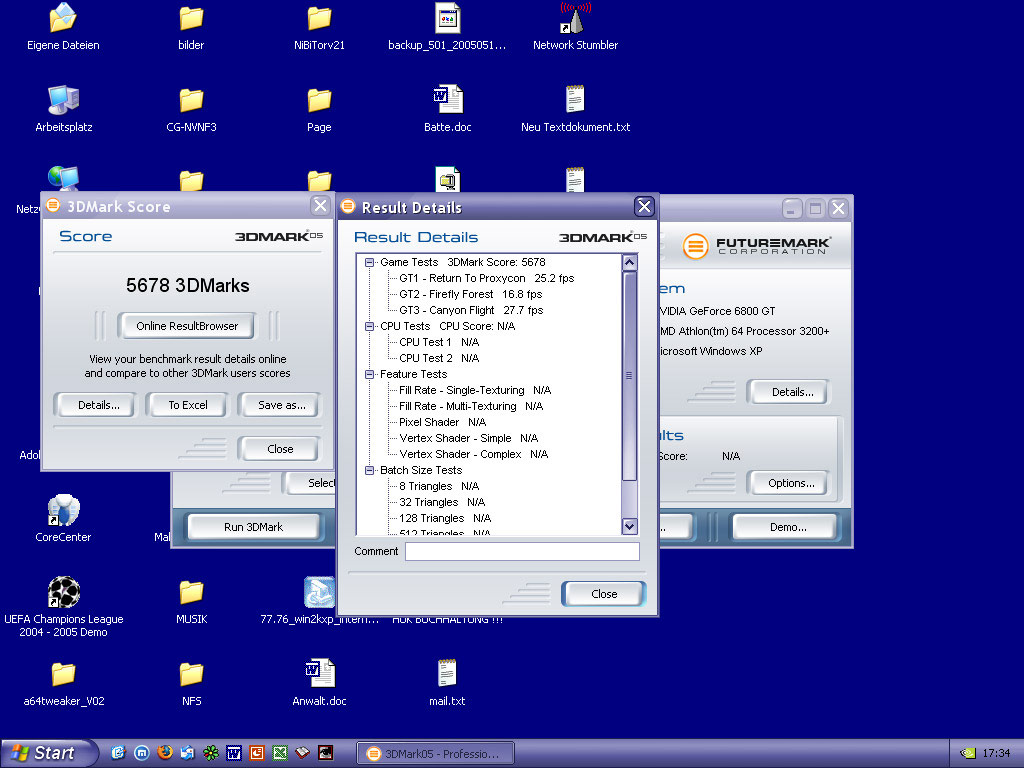Launch UEFA Champions League Demo shortcut

(x=63, y=592)
